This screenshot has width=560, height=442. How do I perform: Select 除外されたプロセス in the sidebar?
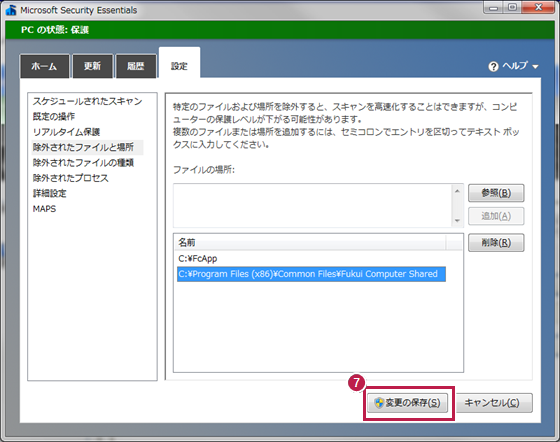(70, 178)
